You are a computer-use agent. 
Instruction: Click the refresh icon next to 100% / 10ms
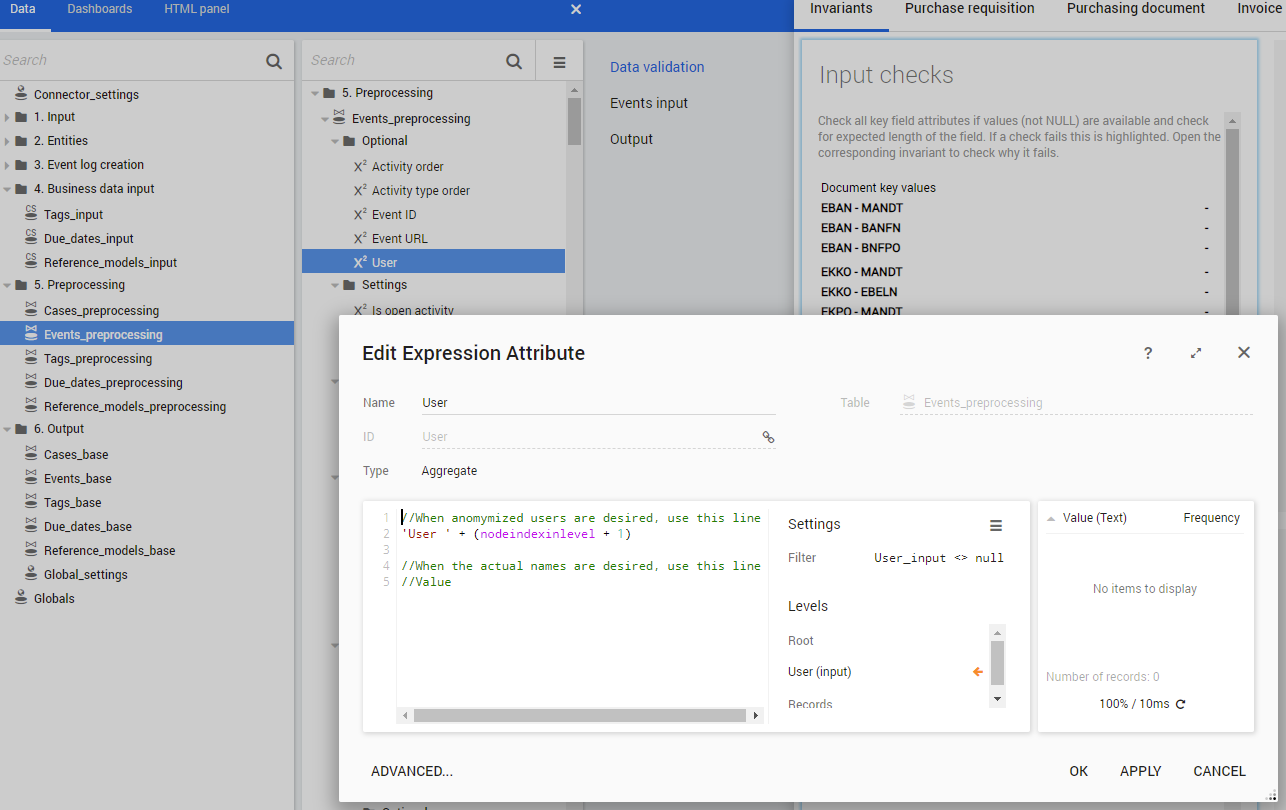pyautogui.click(x=1181, y=704)
